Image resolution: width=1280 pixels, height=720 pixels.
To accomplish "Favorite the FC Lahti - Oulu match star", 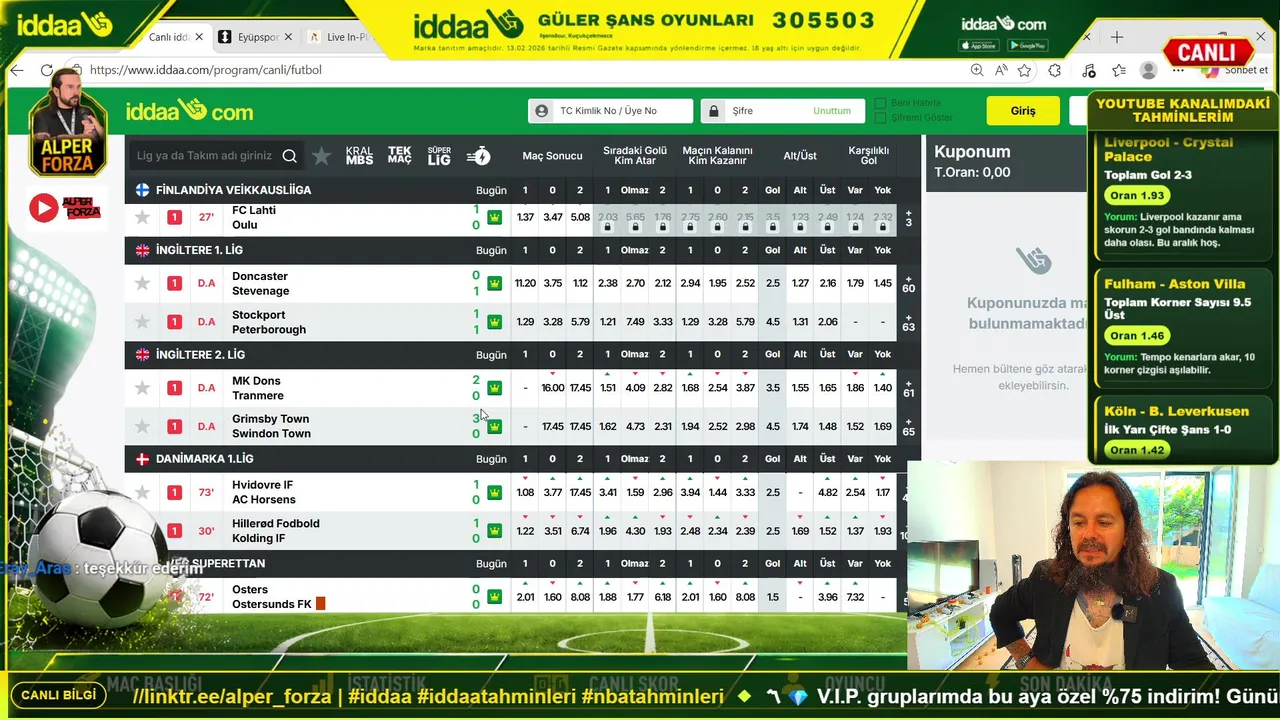I will (x=142, y=217).
